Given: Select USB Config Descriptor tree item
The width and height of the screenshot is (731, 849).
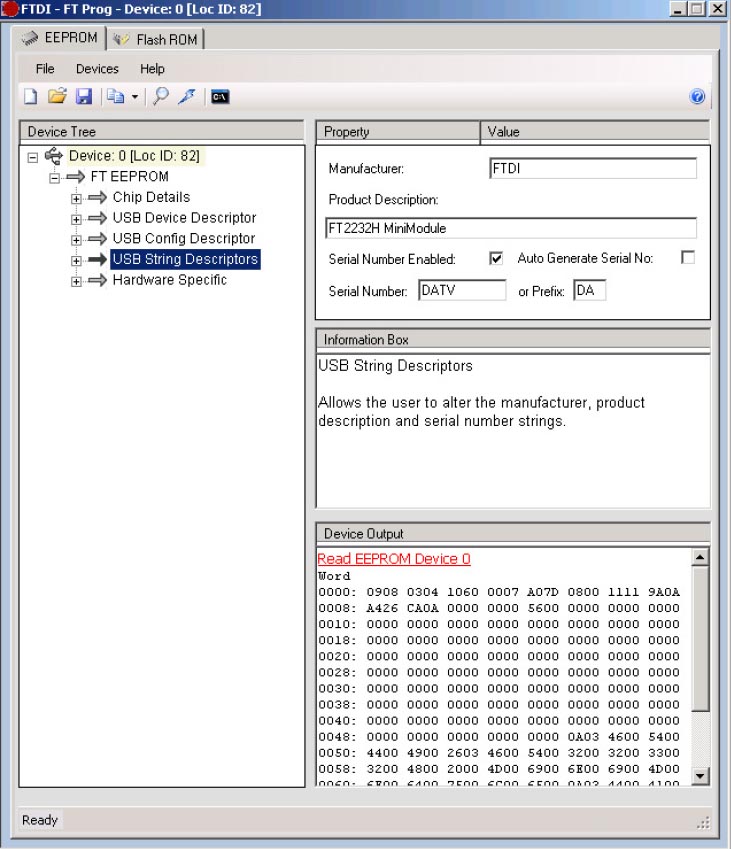Looking at the screenshot, I should tap(184, 238).
